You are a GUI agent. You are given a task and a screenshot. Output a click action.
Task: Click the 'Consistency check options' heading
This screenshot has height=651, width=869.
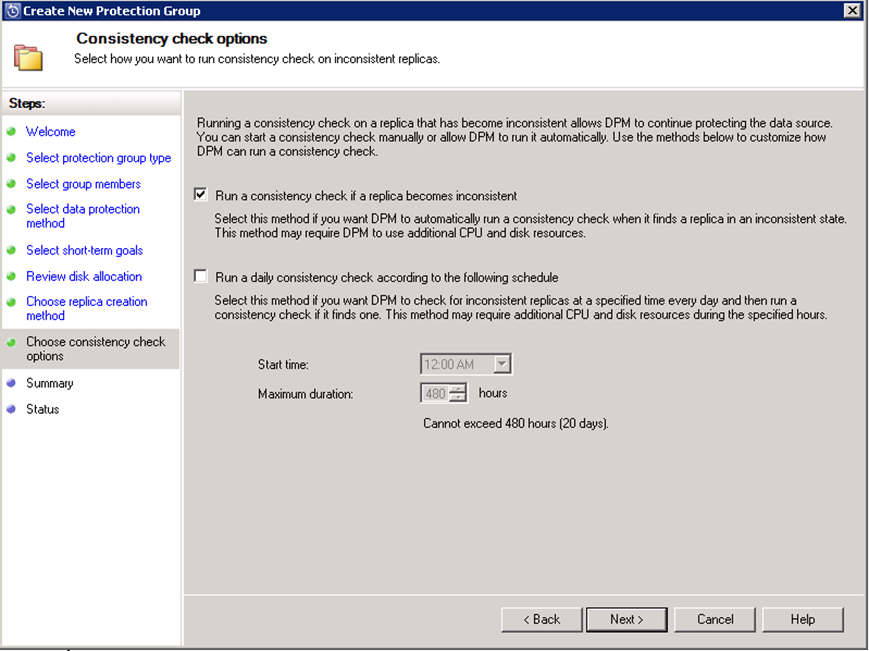pyautogui.click(x=172, y=38)
